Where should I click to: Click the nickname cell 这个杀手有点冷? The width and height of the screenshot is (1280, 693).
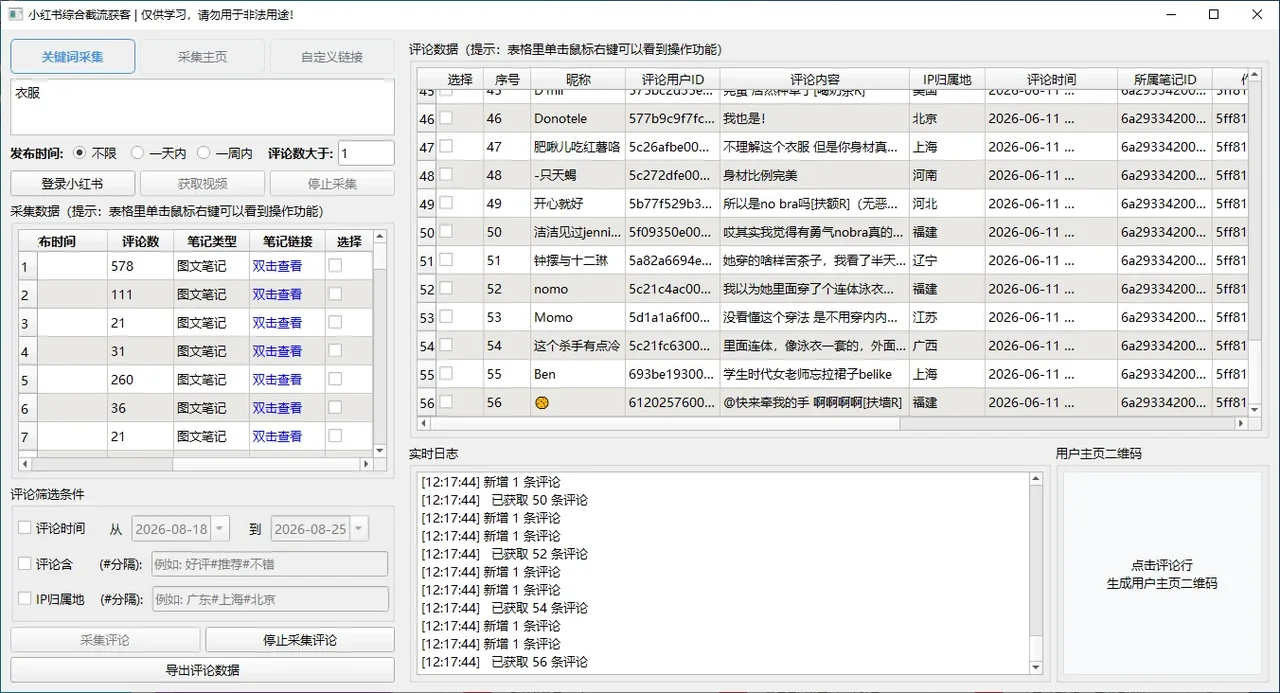pos(578,346)
